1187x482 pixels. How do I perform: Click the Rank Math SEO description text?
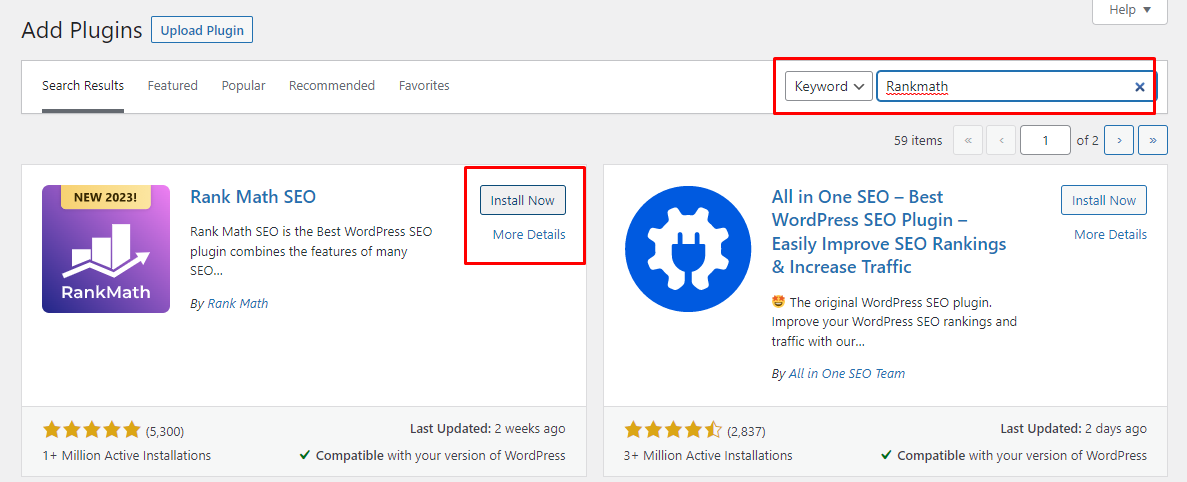pyautogui.click(x=311, y=250)
